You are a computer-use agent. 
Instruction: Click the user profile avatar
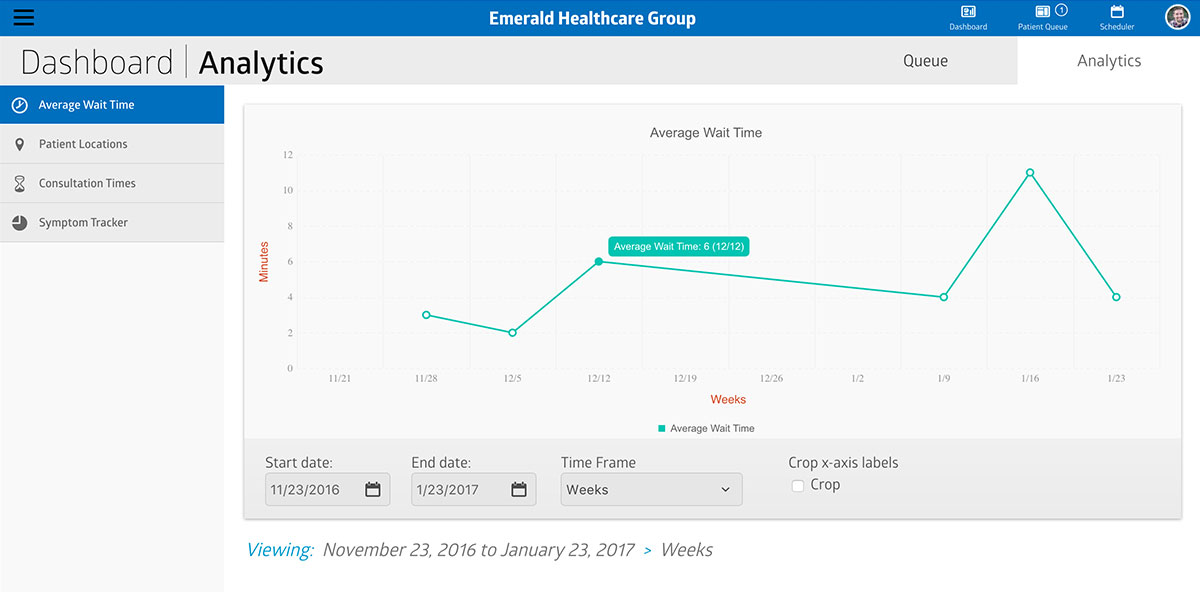1177,17
